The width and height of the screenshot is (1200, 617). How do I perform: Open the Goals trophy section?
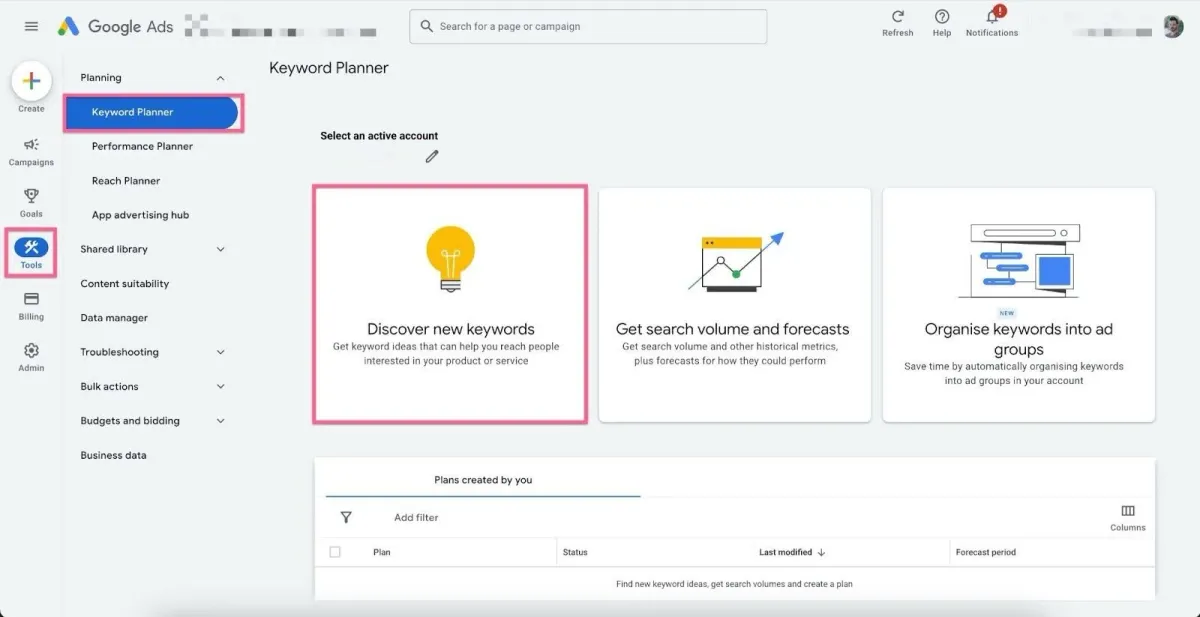point(31,203)
